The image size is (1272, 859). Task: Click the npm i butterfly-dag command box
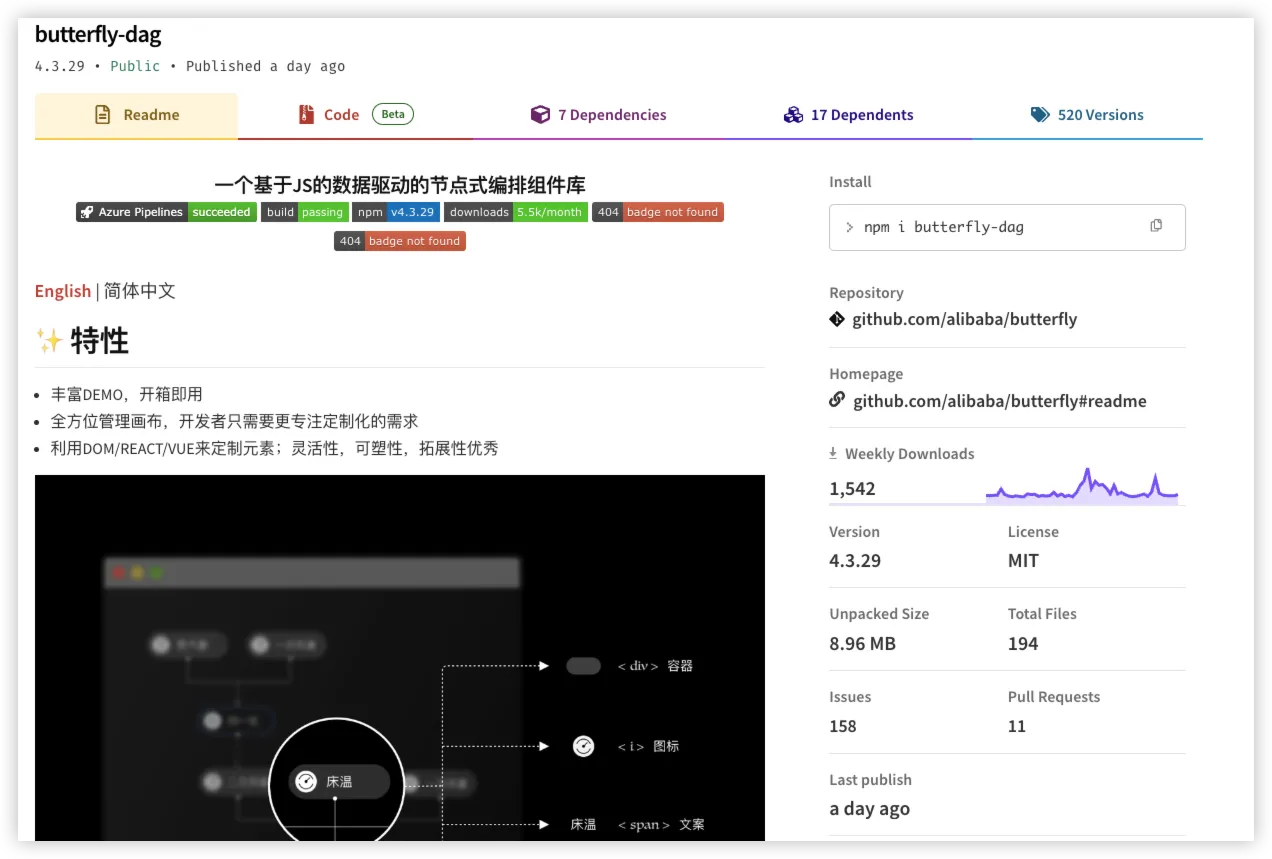point(1007,227)
